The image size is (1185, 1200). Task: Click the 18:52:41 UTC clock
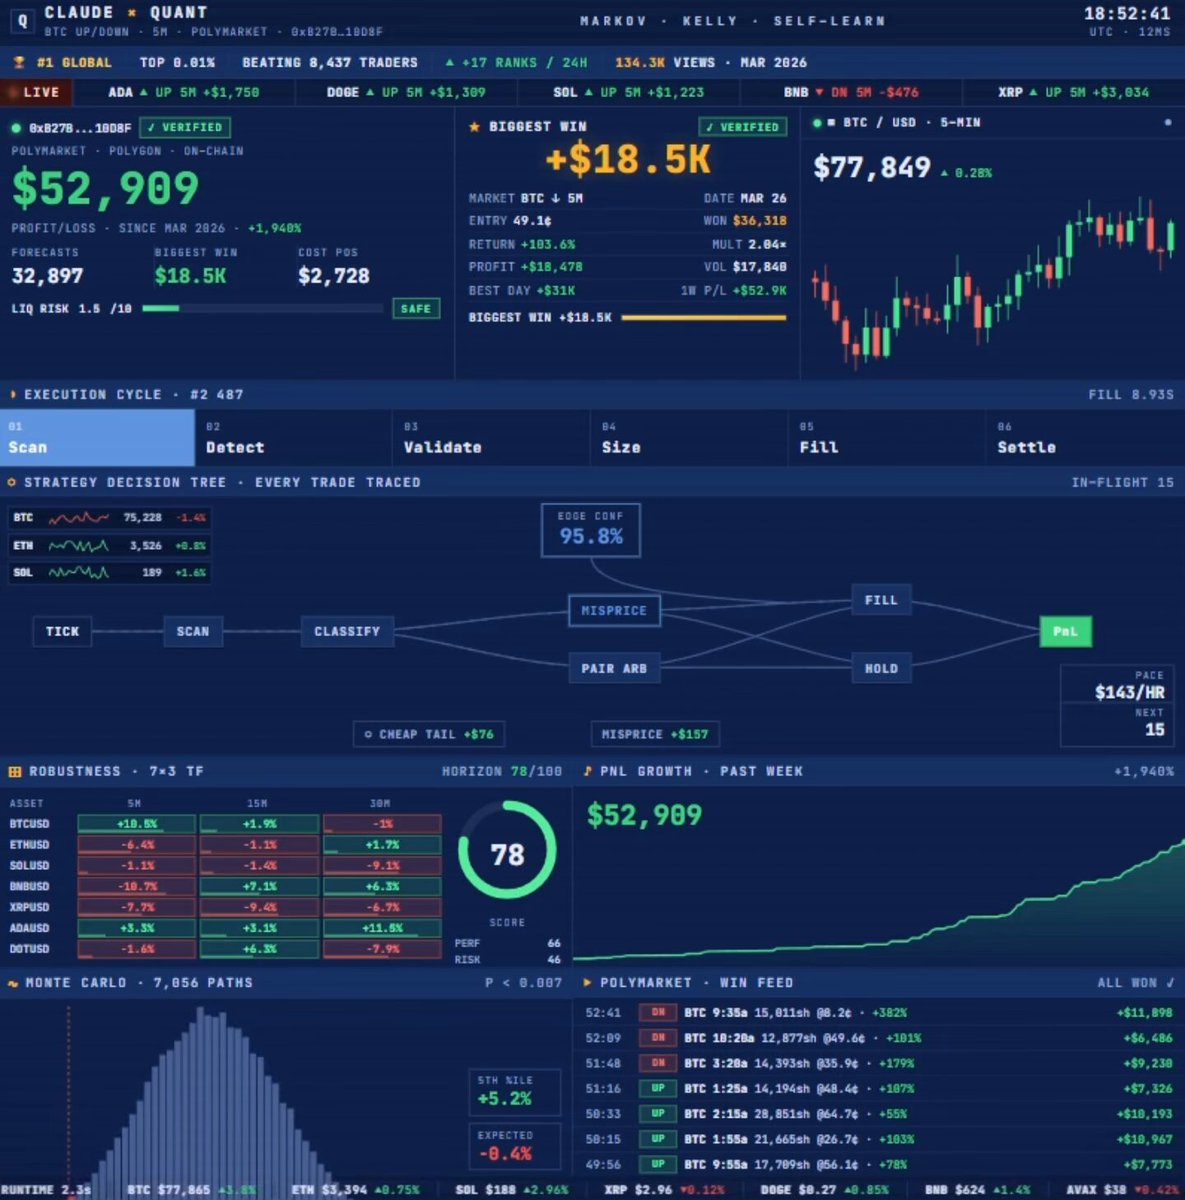1127,14
